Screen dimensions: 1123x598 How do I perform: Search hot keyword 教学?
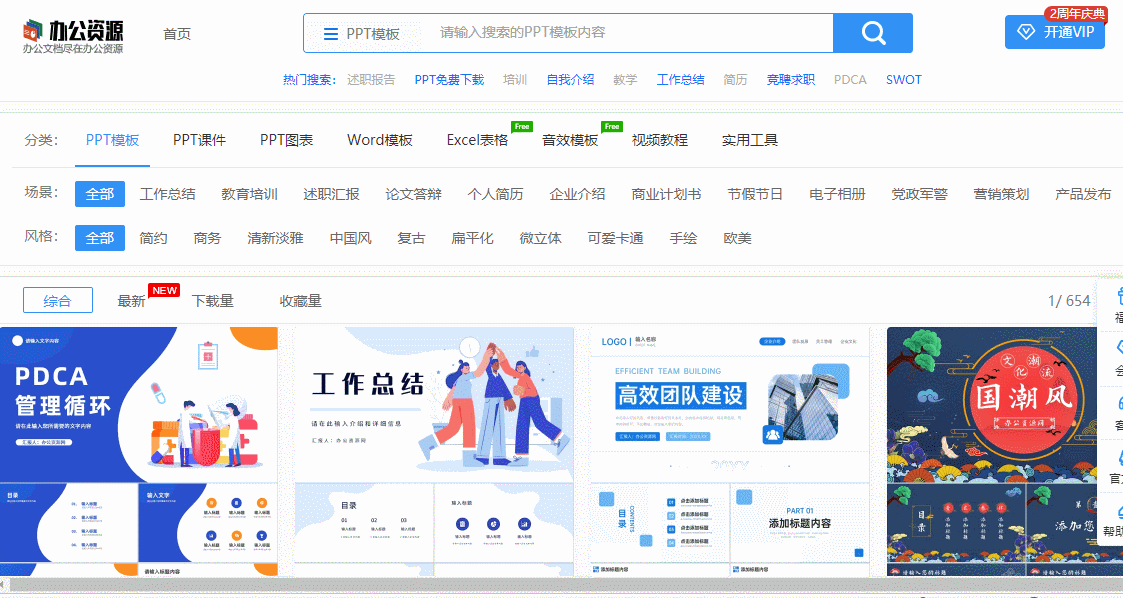pyautogui.click(x=625, y=79)
